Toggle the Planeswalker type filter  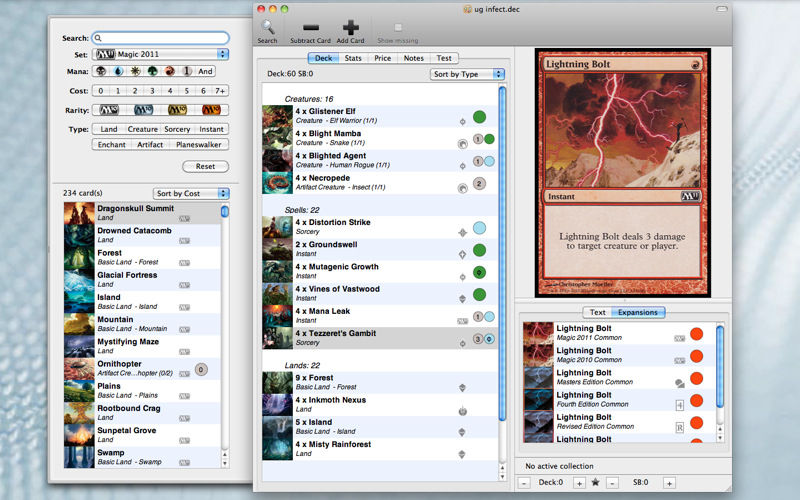click(198, 144)
